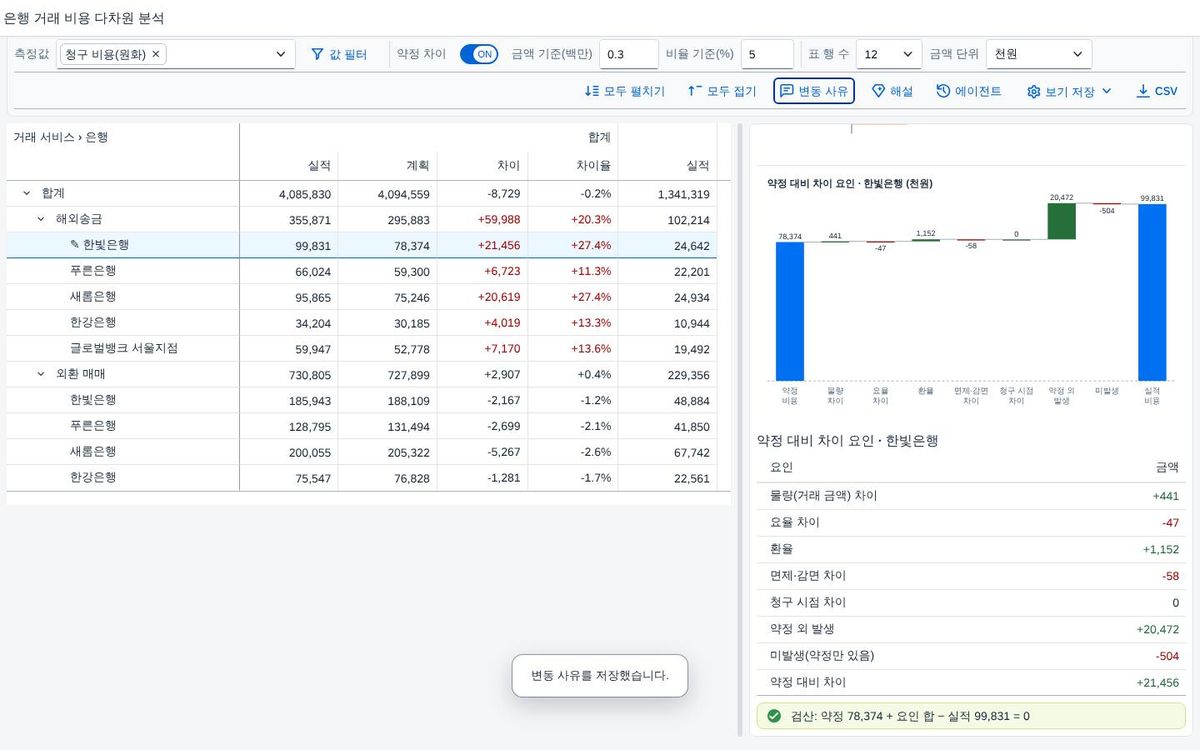Viewport: 1200px width, 750px height.
Task: Click 모두 펼치기 expand all button
Action: pyautogui.click(x=625, y=91)
